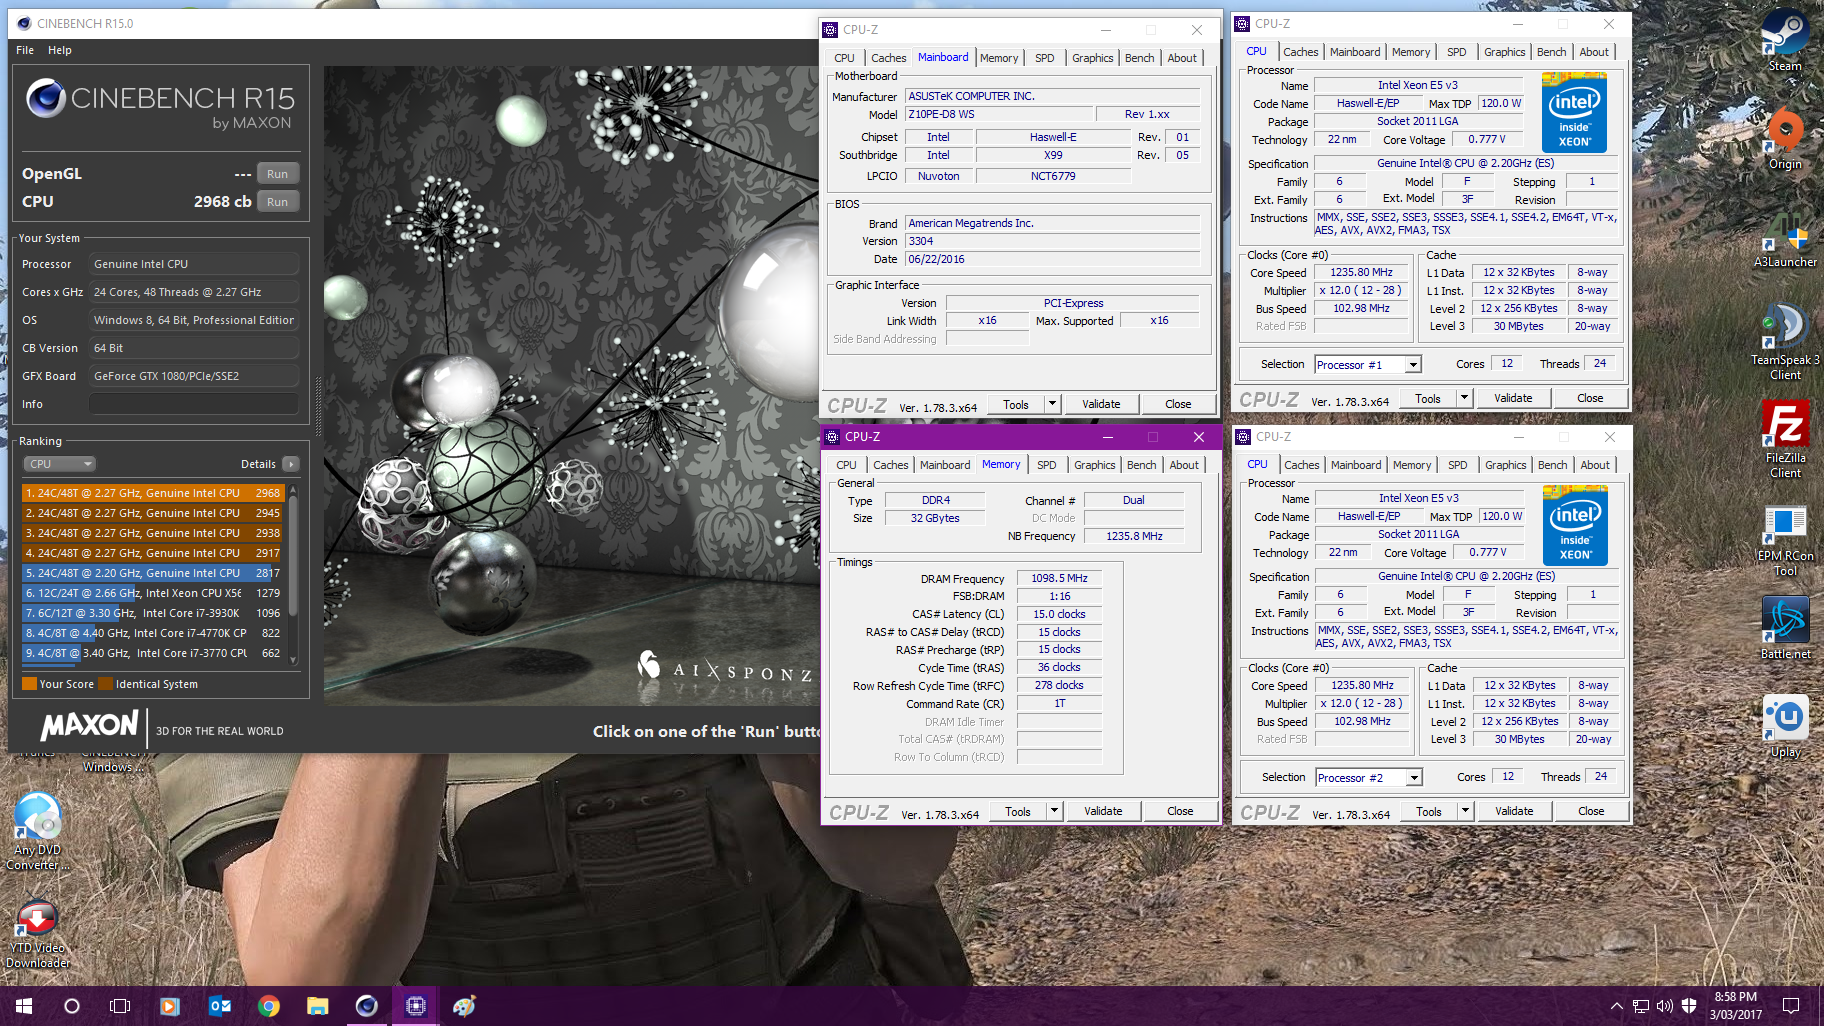The height and width of the screenshot is (1026, 1824).
Task: Open Graphics tab in Processor #1 CPU-Z window
Action: point(1504,52)
